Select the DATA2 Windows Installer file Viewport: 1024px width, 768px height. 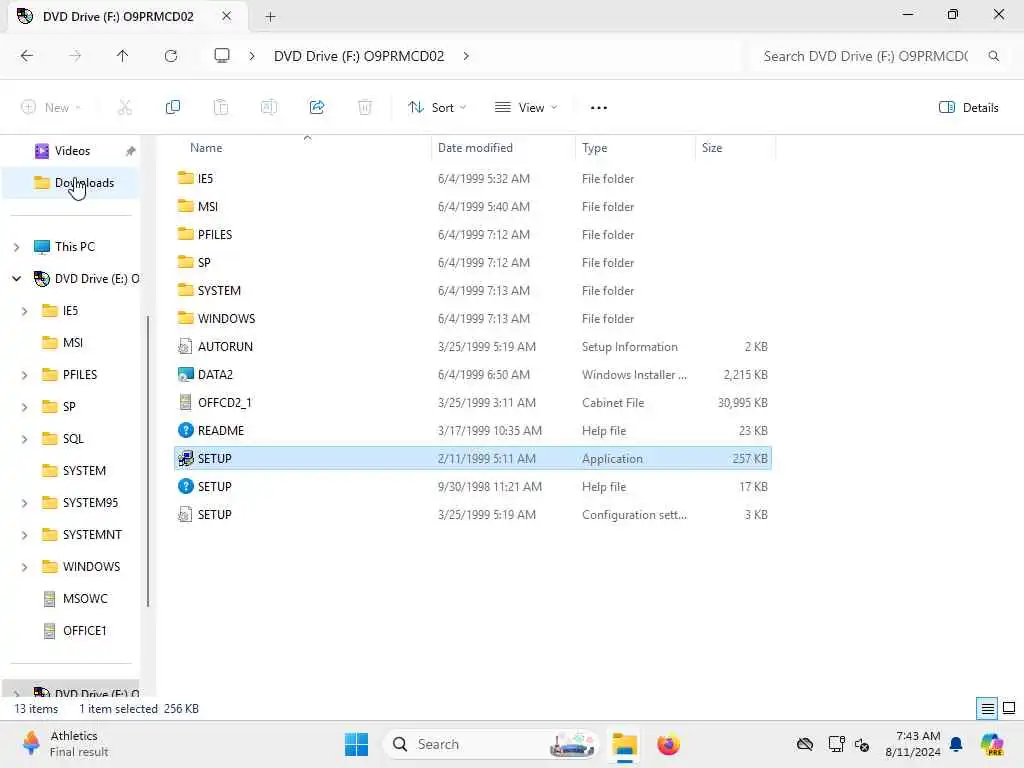(x=473, y=374)
